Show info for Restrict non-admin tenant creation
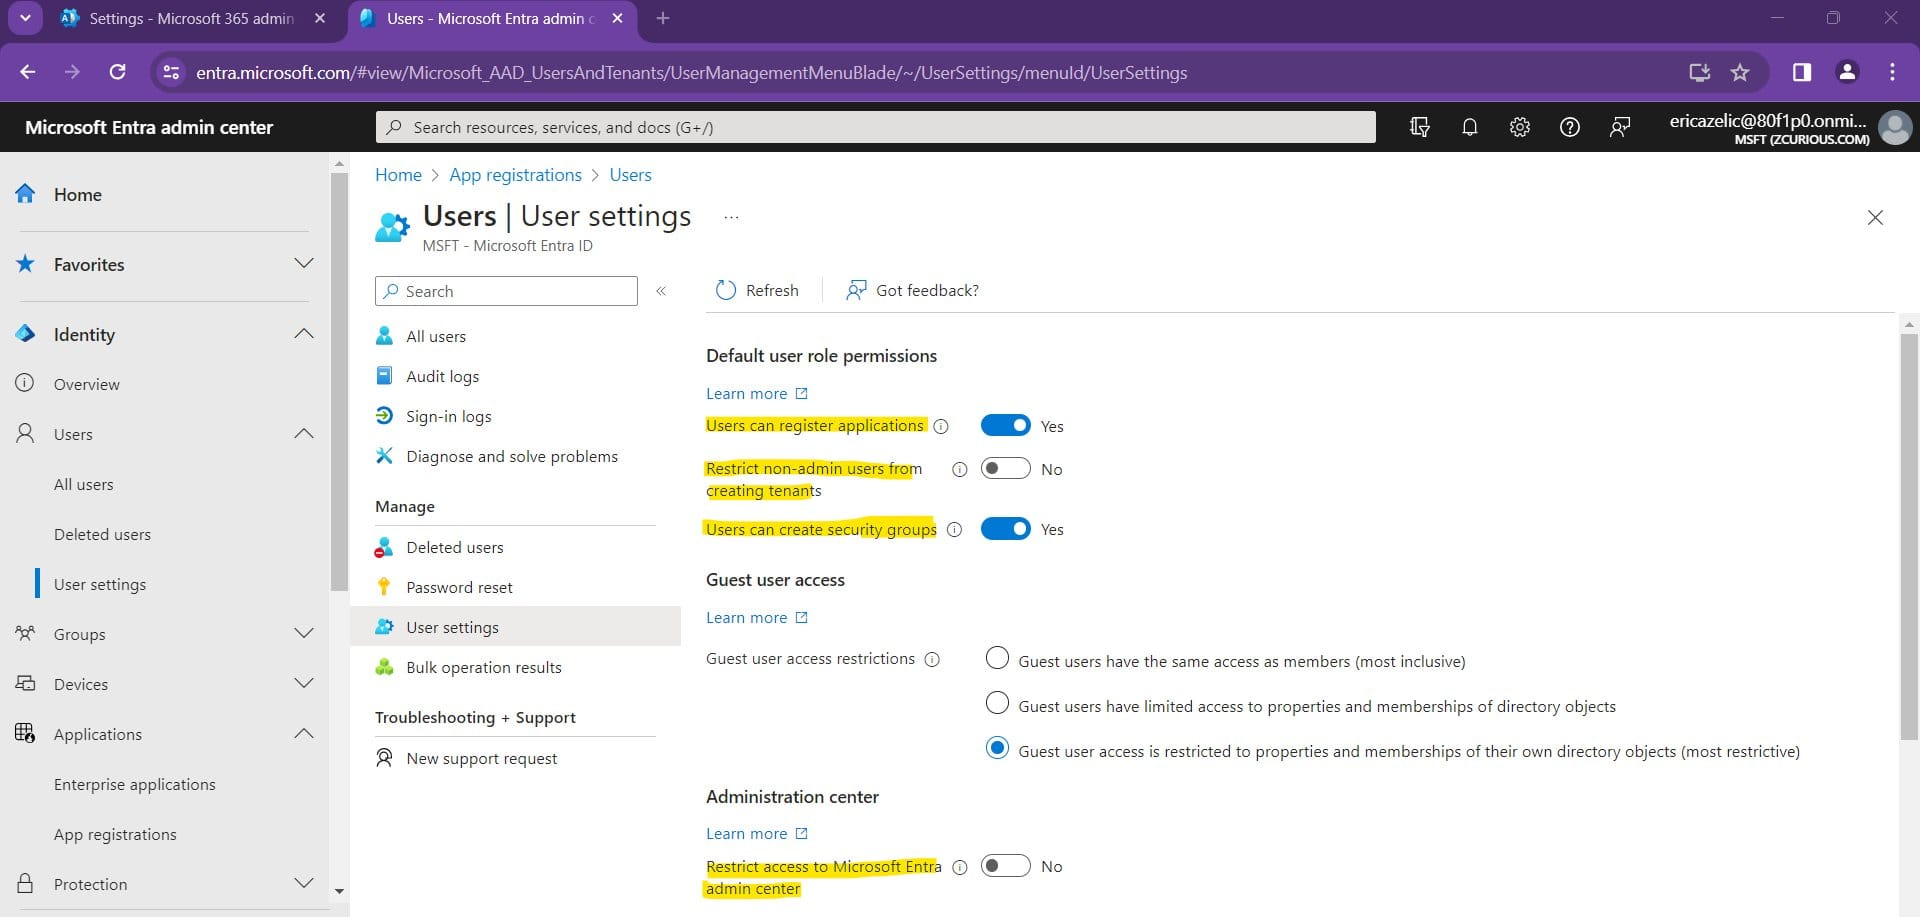Image resolution: width=1920 pixels, height=917 pixels. [960, 469]
